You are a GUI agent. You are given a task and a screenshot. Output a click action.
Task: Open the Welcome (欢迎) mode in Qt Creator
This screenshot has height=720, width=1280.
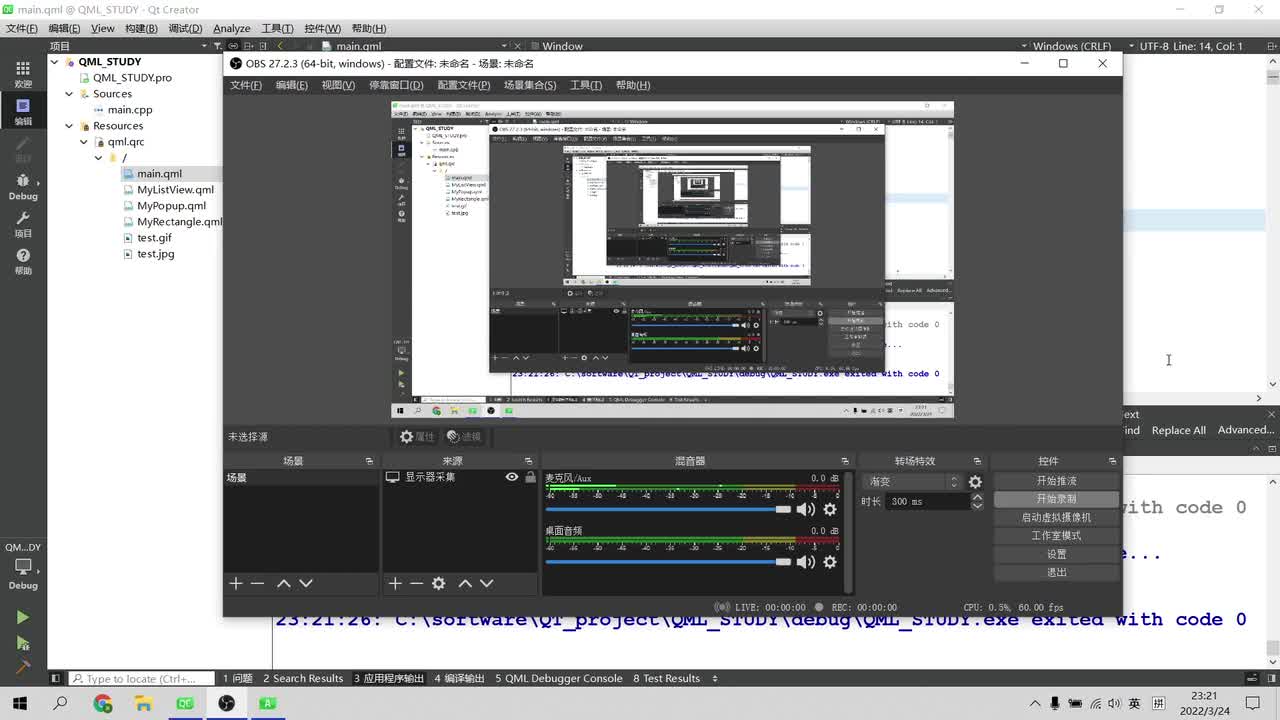click(22, 73)
